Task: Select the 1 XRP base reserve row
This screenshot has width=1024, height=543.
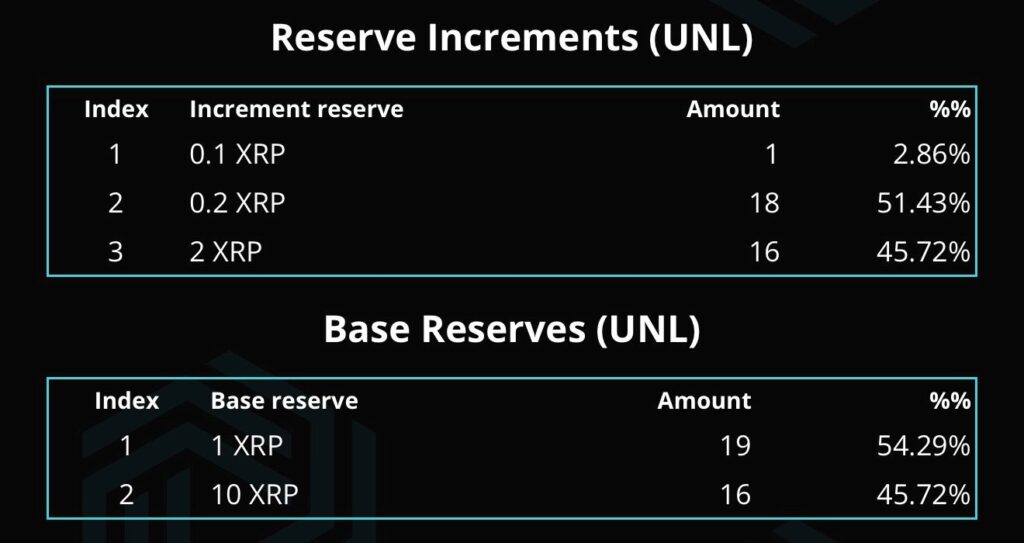Action: tap(512, 446)
